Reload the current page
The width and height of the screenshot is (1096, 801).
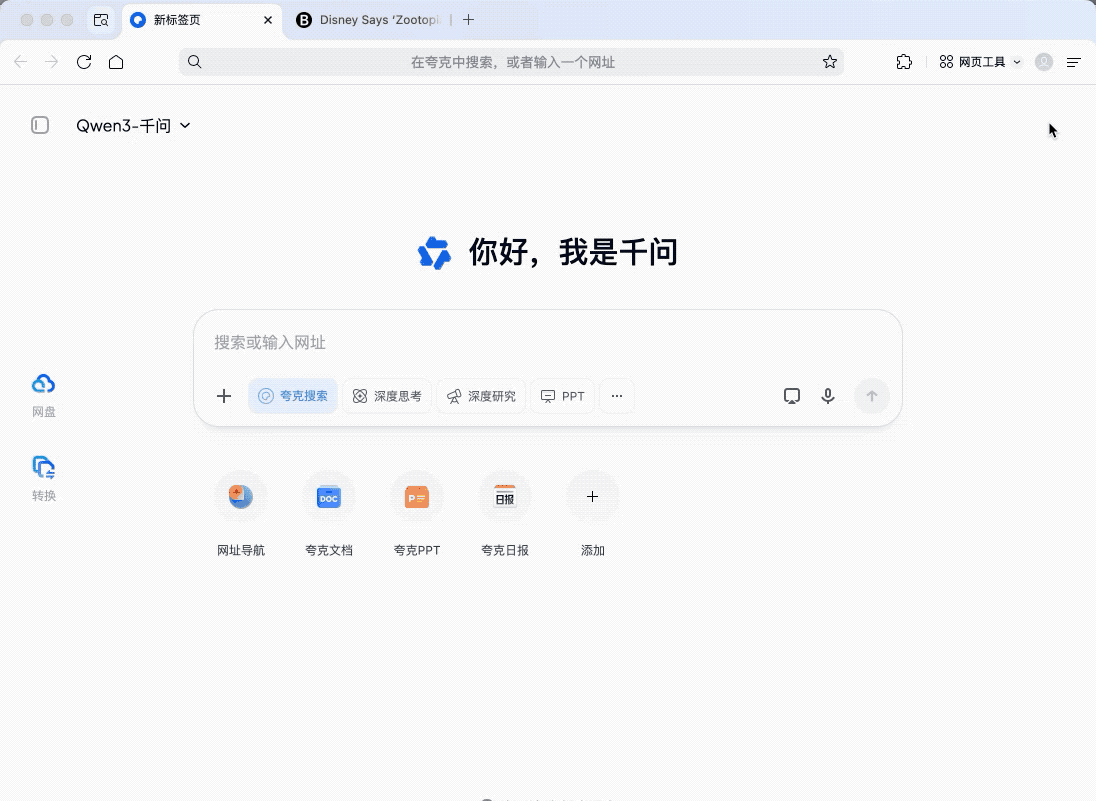[84, 62]
